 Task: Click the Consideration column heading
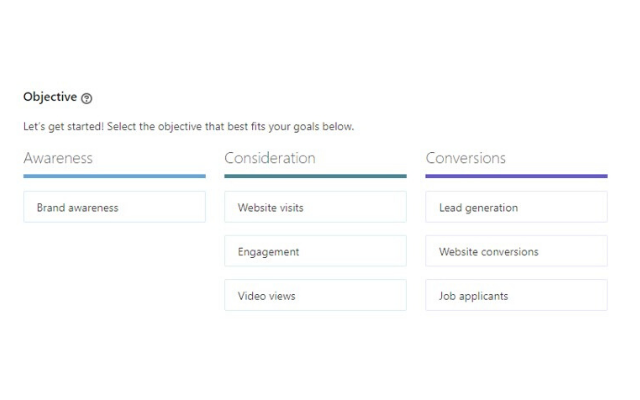pyautogui.click(x=270, y=158)
